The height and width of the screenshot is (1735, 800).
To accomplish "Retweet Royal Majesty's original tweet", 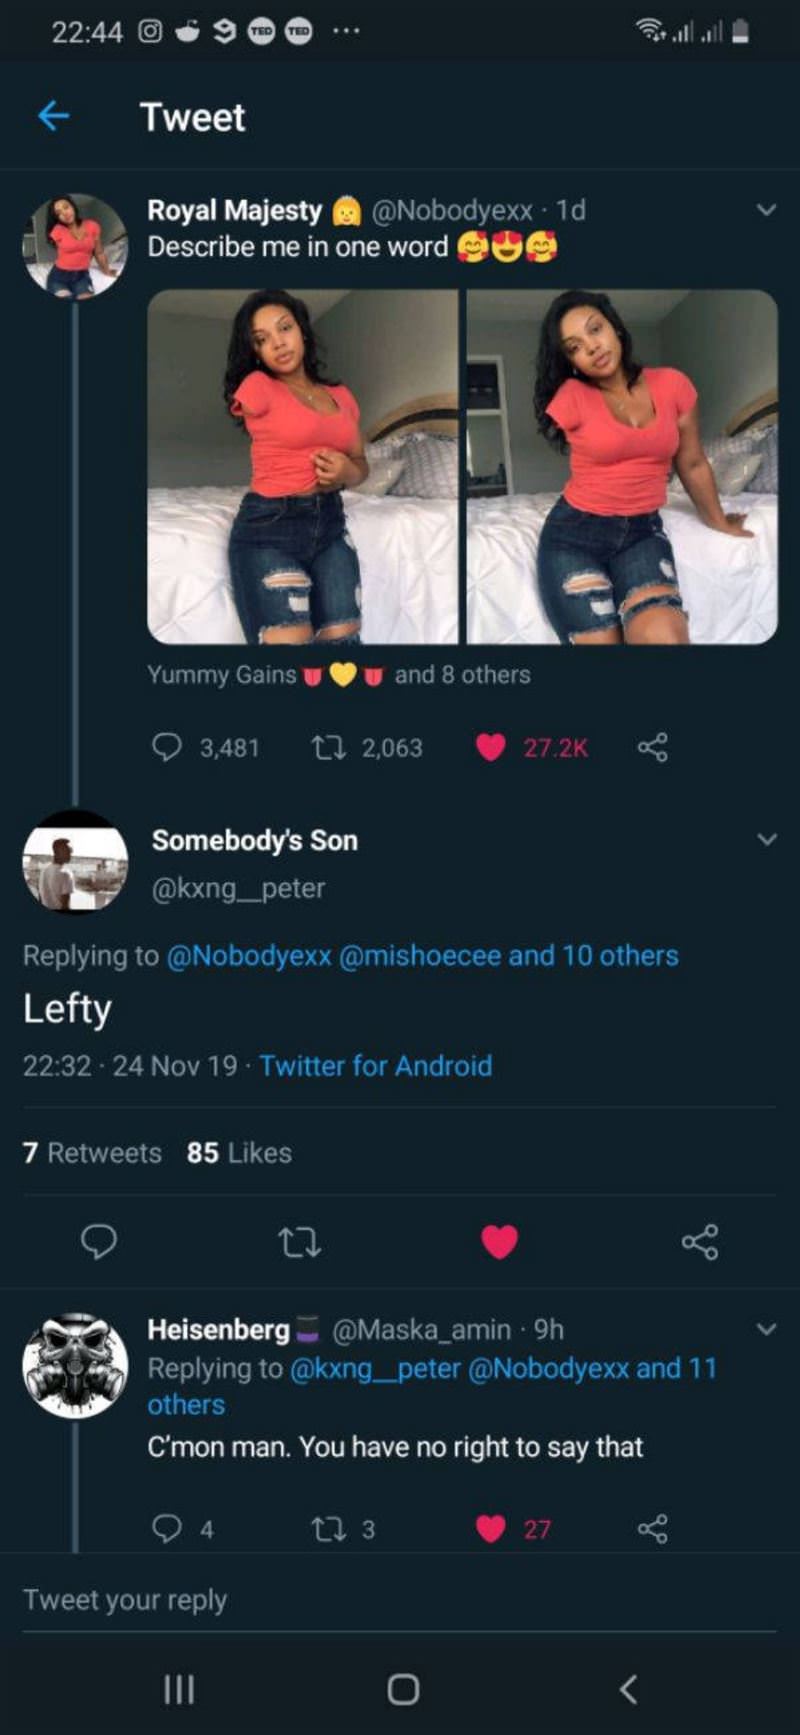I will coord(325,747).
